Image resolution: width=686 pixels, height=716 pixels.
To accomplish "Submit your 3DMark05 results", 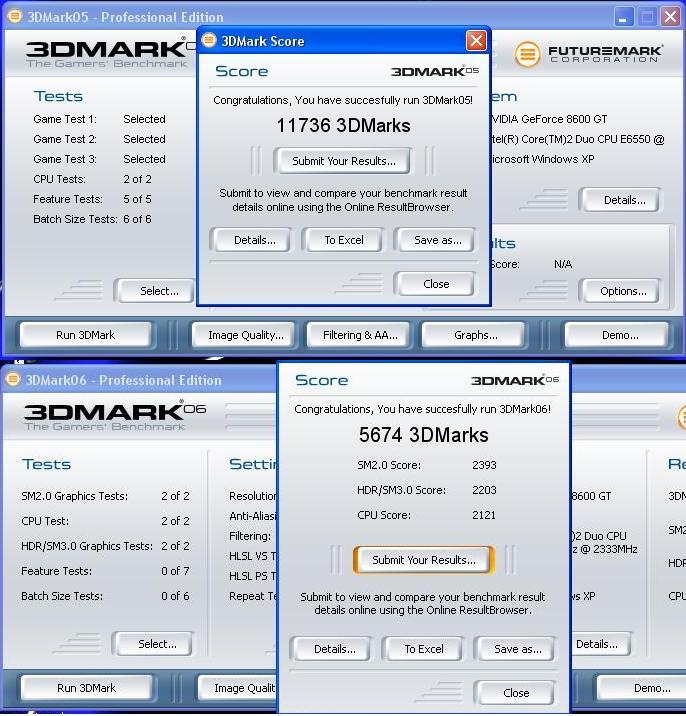I will 343,161.
